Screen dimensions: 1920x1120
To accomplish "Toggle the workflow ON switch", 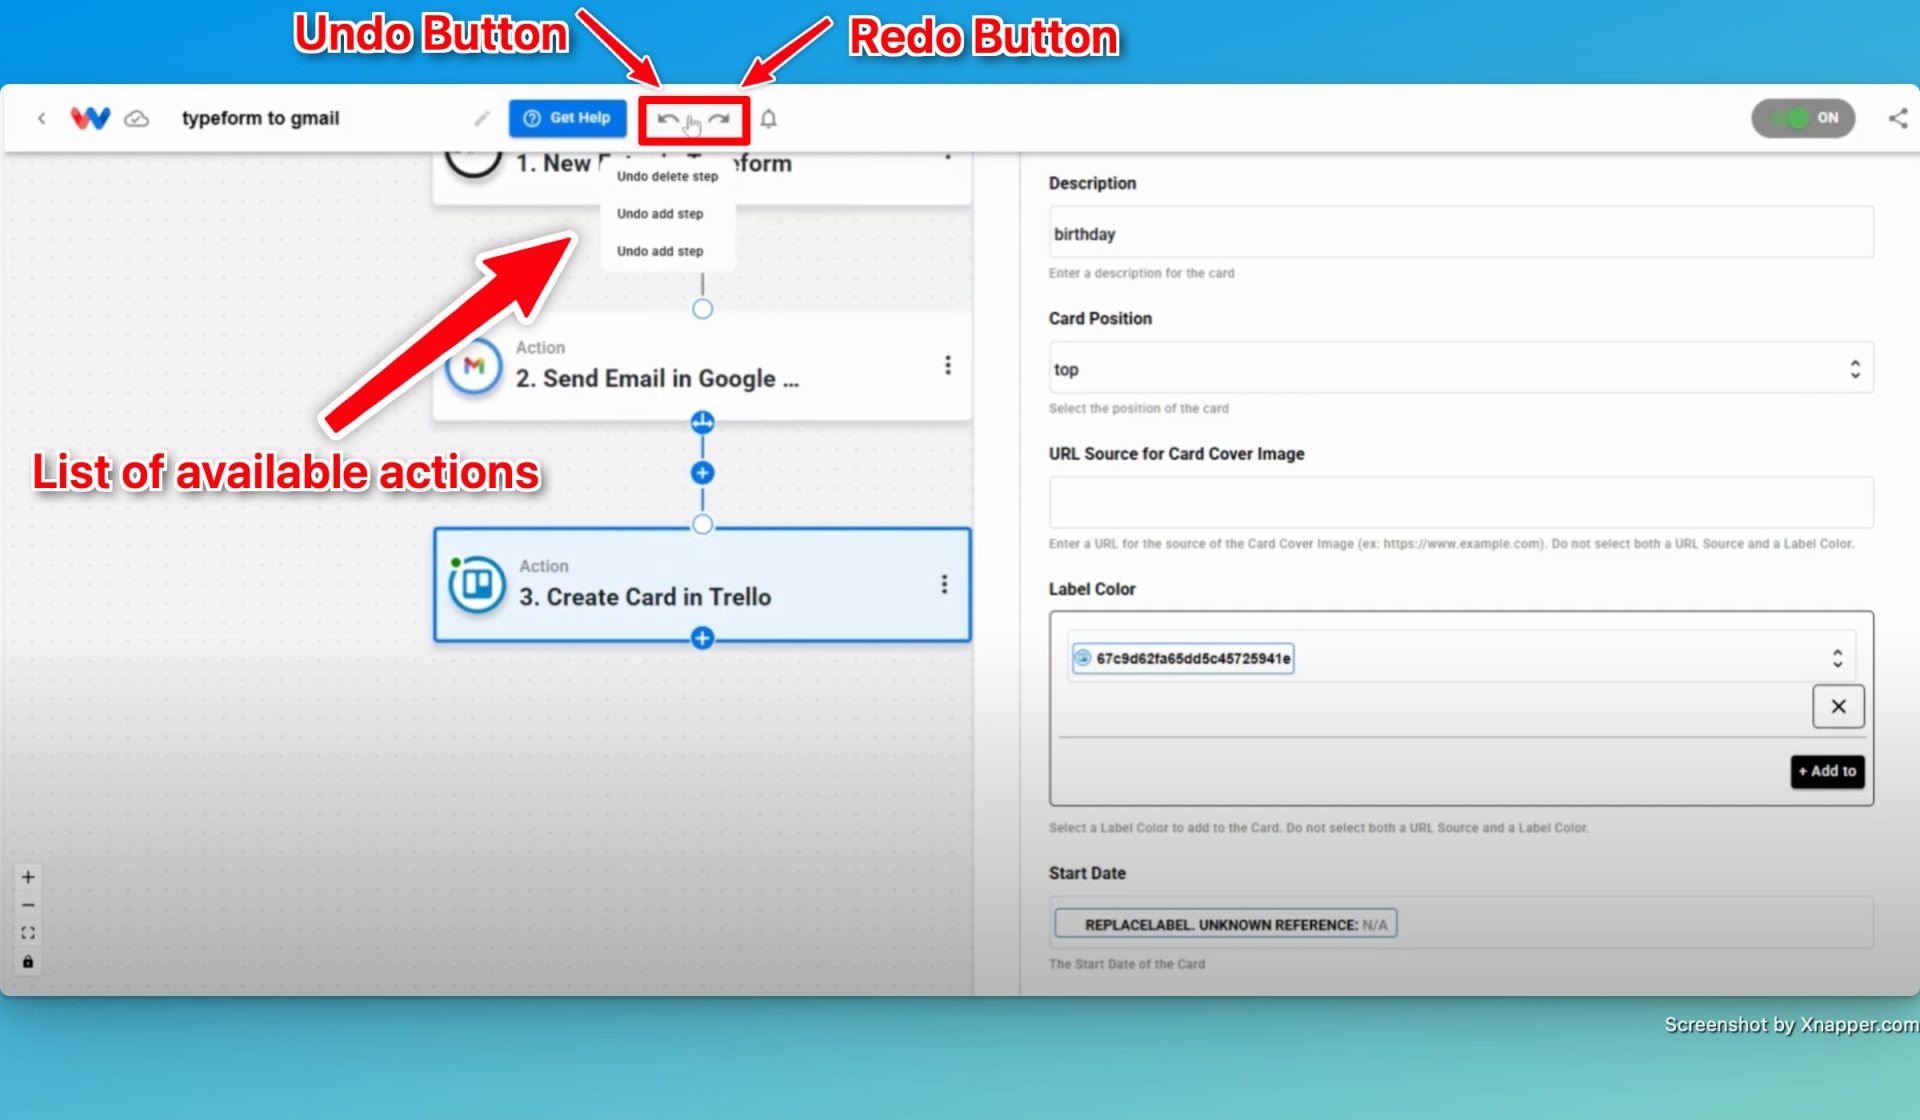I will click(x=1802, y=117).
